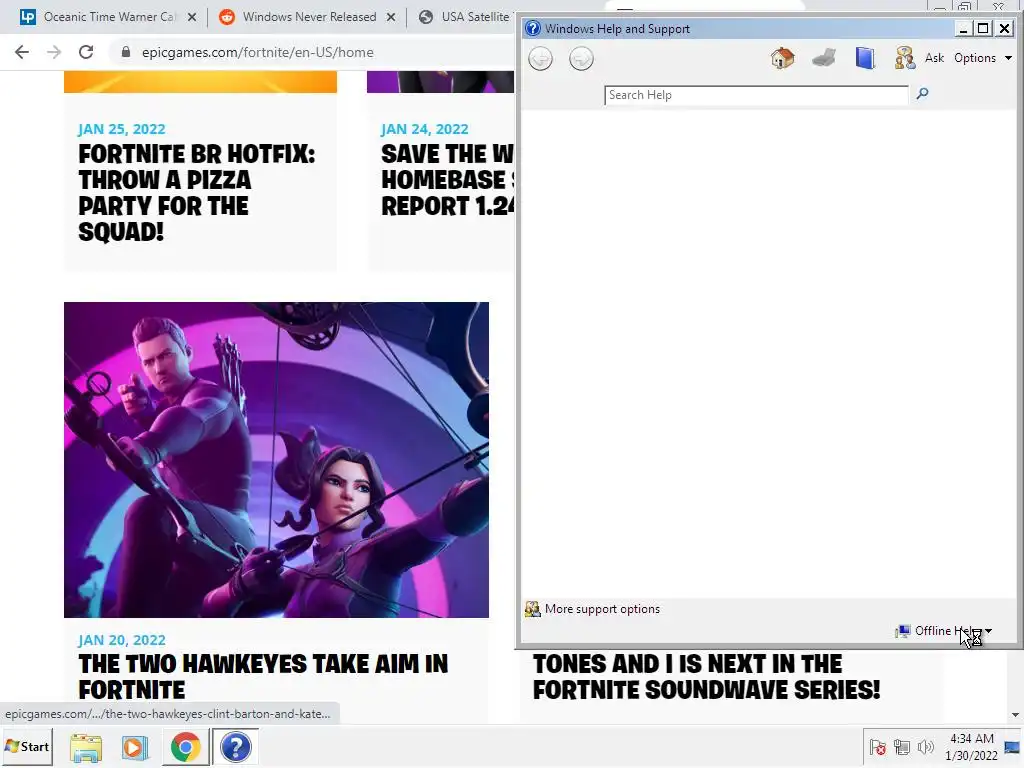Click page scrollbar down arrow in Chrome
This screenshot has height=768, width=1024.
[x=1015, y=715]
